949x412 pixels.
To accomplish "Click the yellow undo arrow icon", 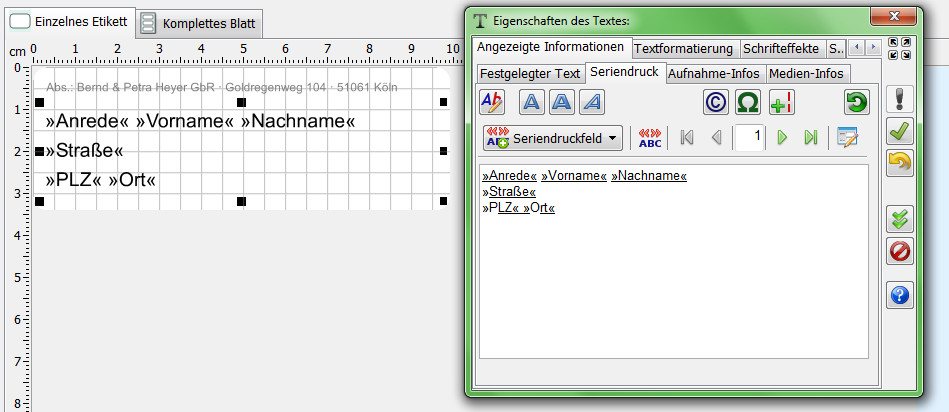I will coord(900,163).
